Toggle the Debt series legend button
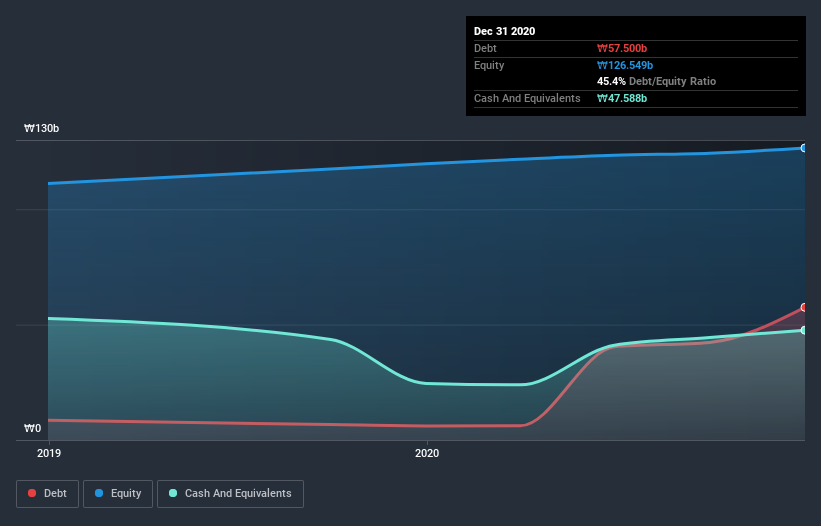Image resolution: width=821 pixels, height=526 pixels. coord(47,494)
